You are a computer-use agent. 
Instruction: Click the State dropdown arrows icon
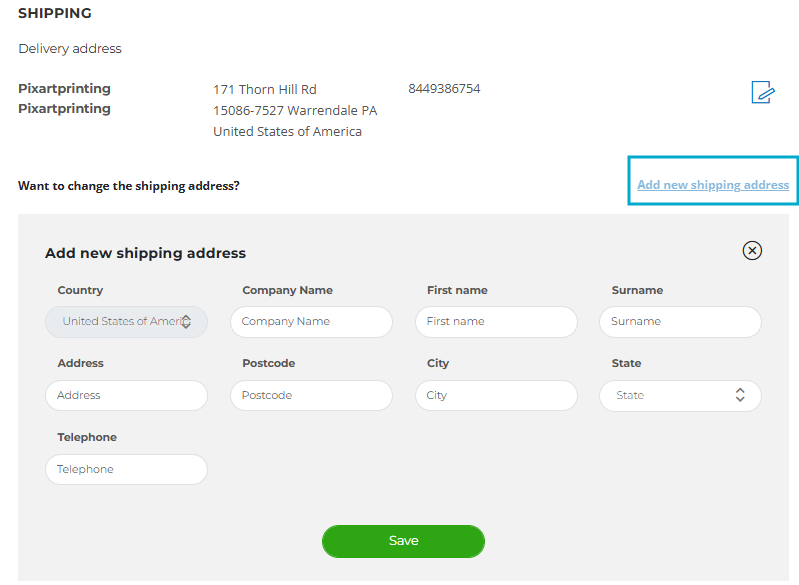(740, 395)
